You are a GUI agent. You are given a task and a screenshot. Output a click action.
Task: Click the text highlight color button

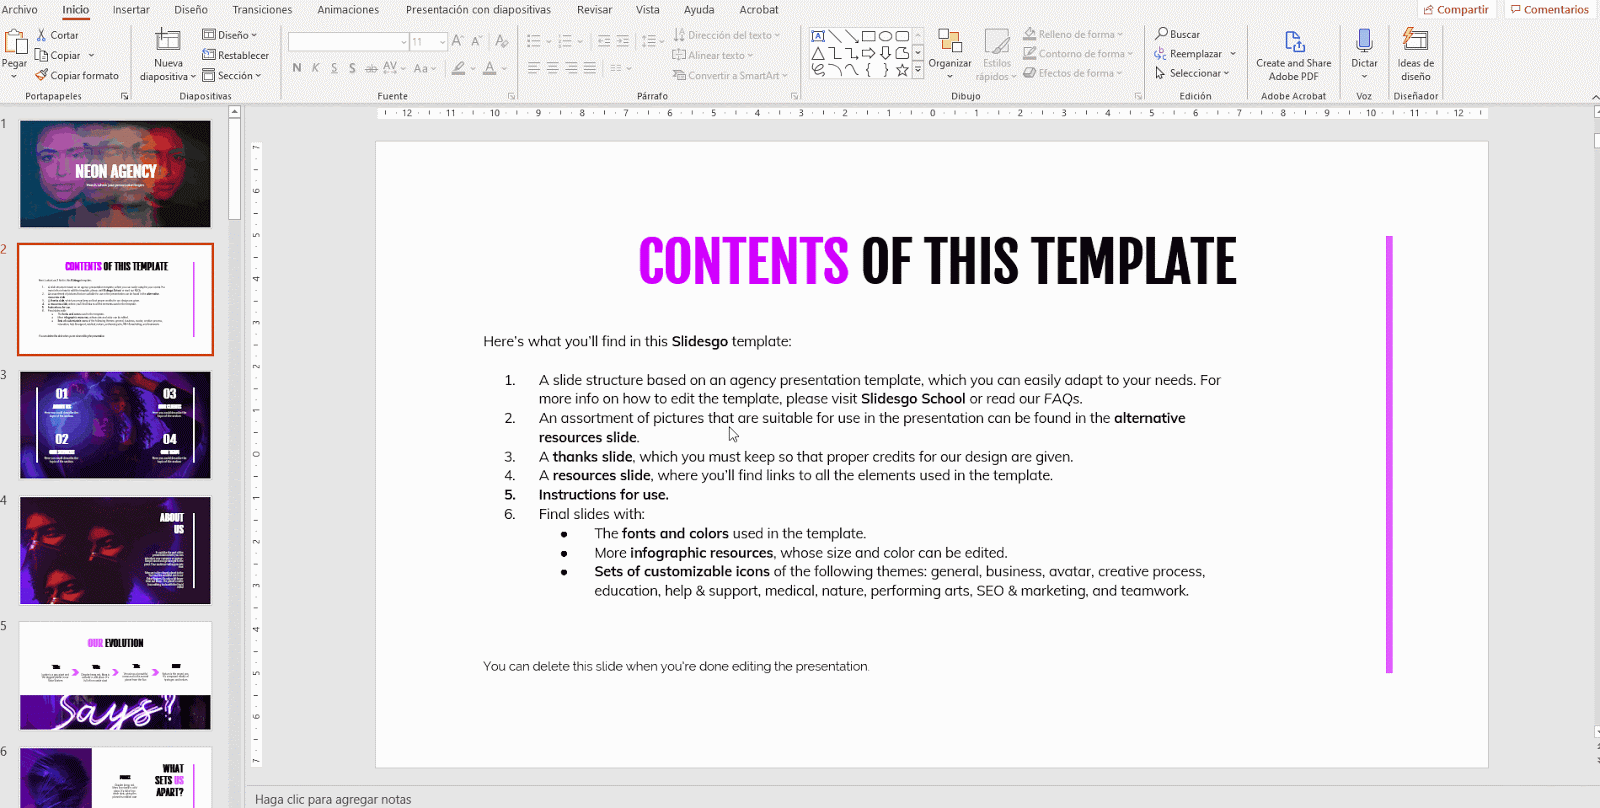click(458, 68)
